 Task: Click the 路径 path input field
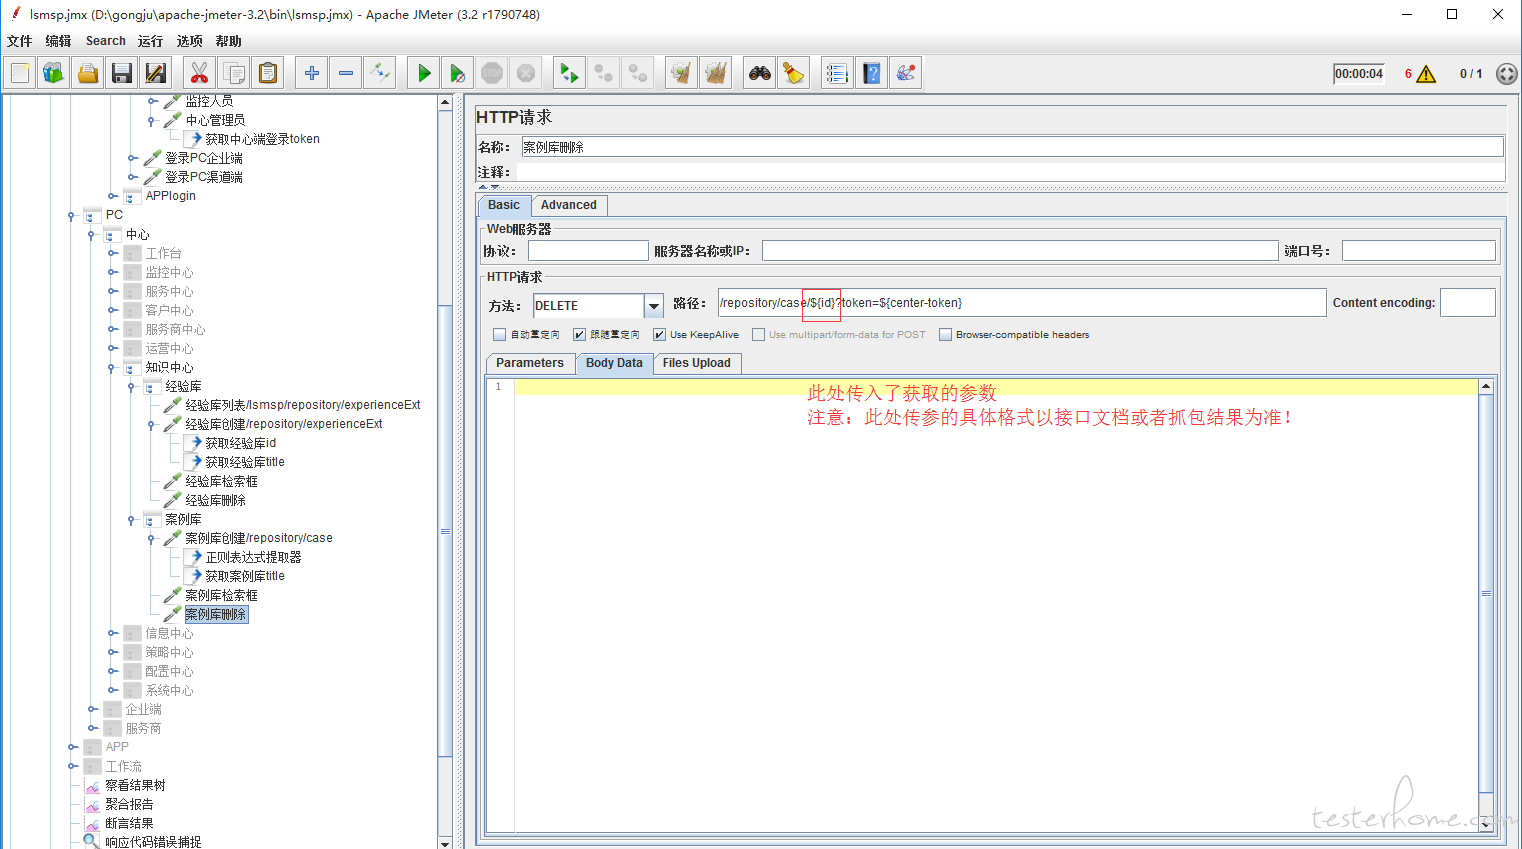[x=1022, y=303]
